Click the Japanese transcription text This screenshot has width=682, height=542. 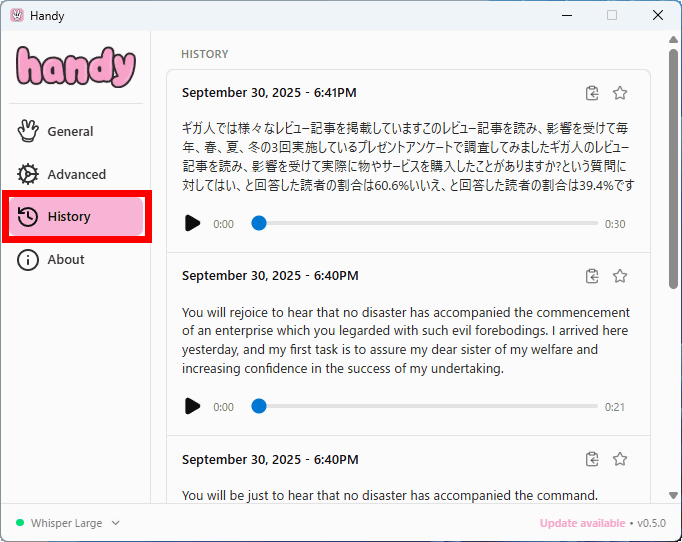(x=408, y=157)
